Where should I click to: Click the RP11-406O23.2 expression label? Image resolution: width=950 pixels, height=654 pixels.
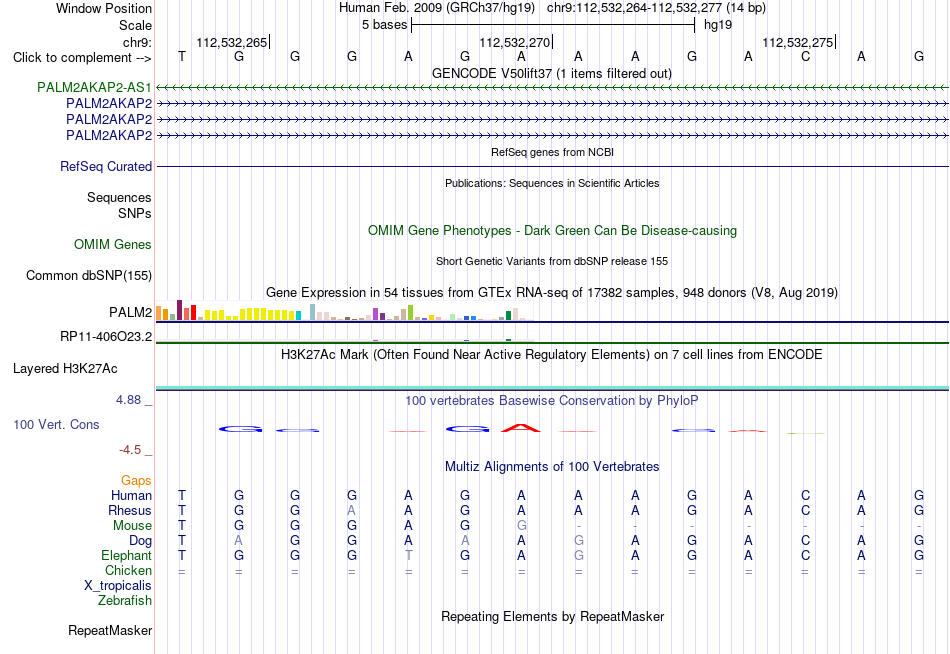click(x=106, y=336)
